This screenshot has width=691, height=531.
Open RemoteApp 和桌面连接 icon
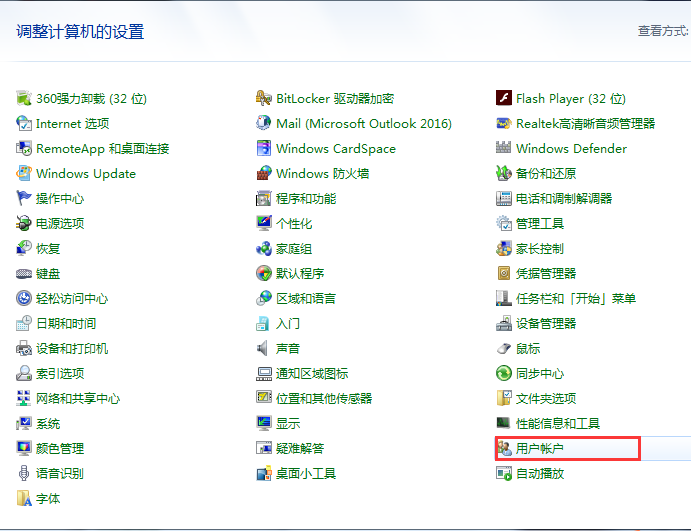pyautogui.click(x=24, y=149)
